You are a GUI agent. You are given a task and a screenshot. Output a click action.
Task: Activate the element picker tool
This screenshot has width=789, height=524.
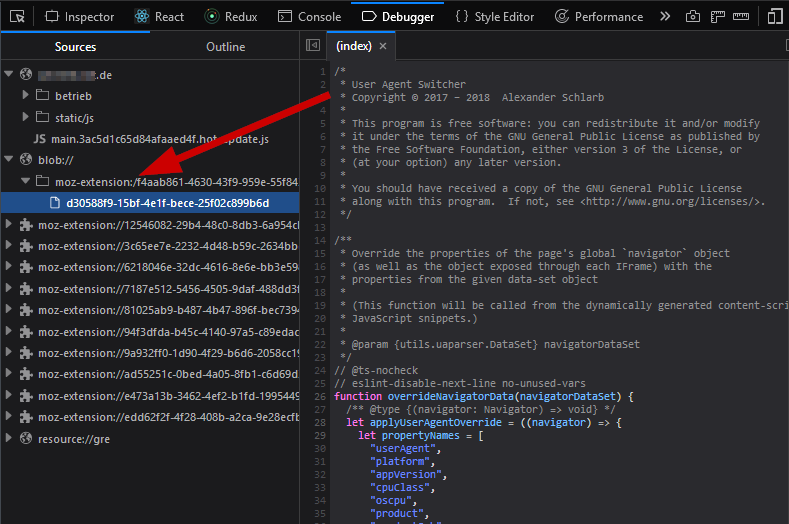(x=17, y=17)
